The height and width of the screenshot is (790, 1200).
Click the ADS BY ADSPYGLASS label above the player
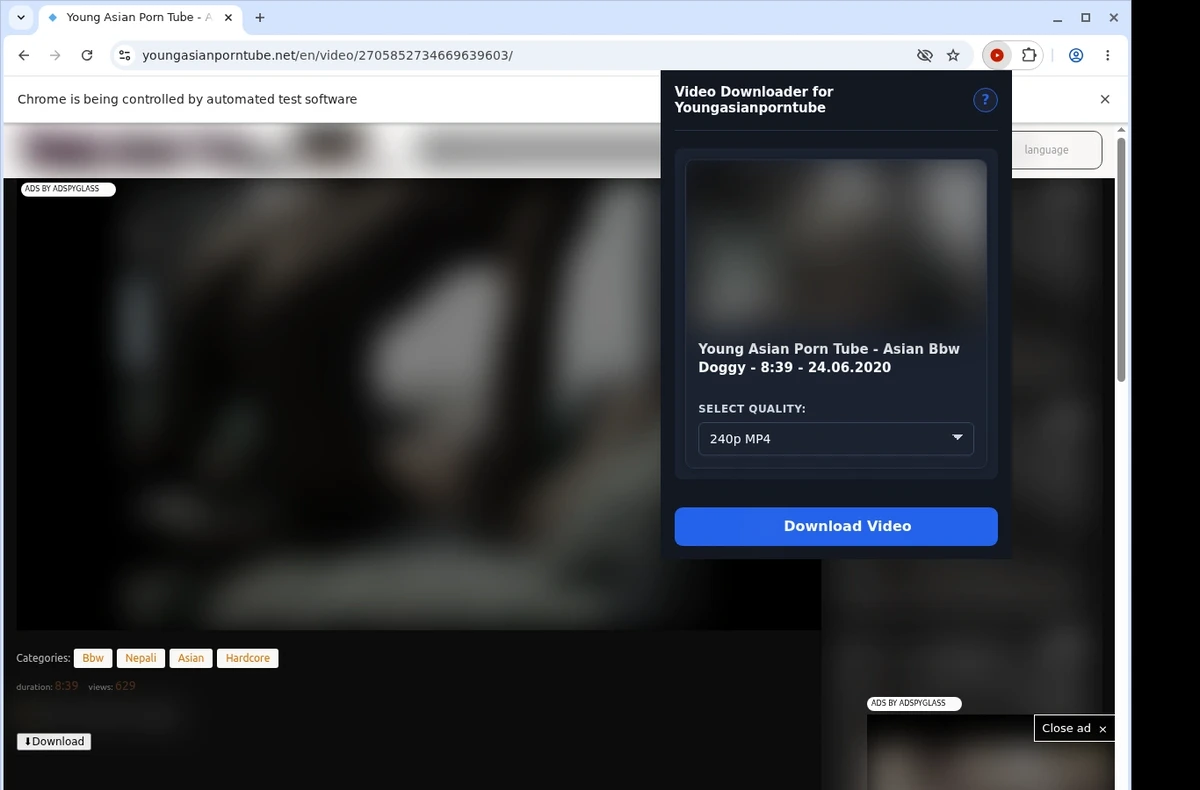click(66, 189)
